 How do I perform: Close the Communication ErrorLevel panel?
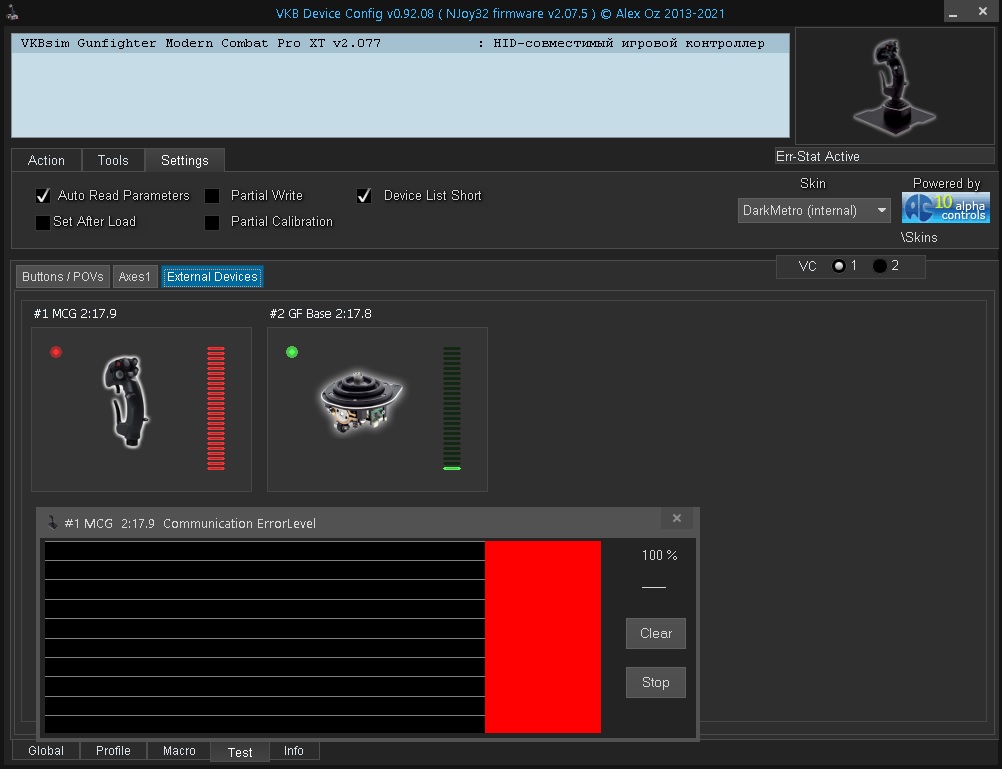[x=677, y=518]
